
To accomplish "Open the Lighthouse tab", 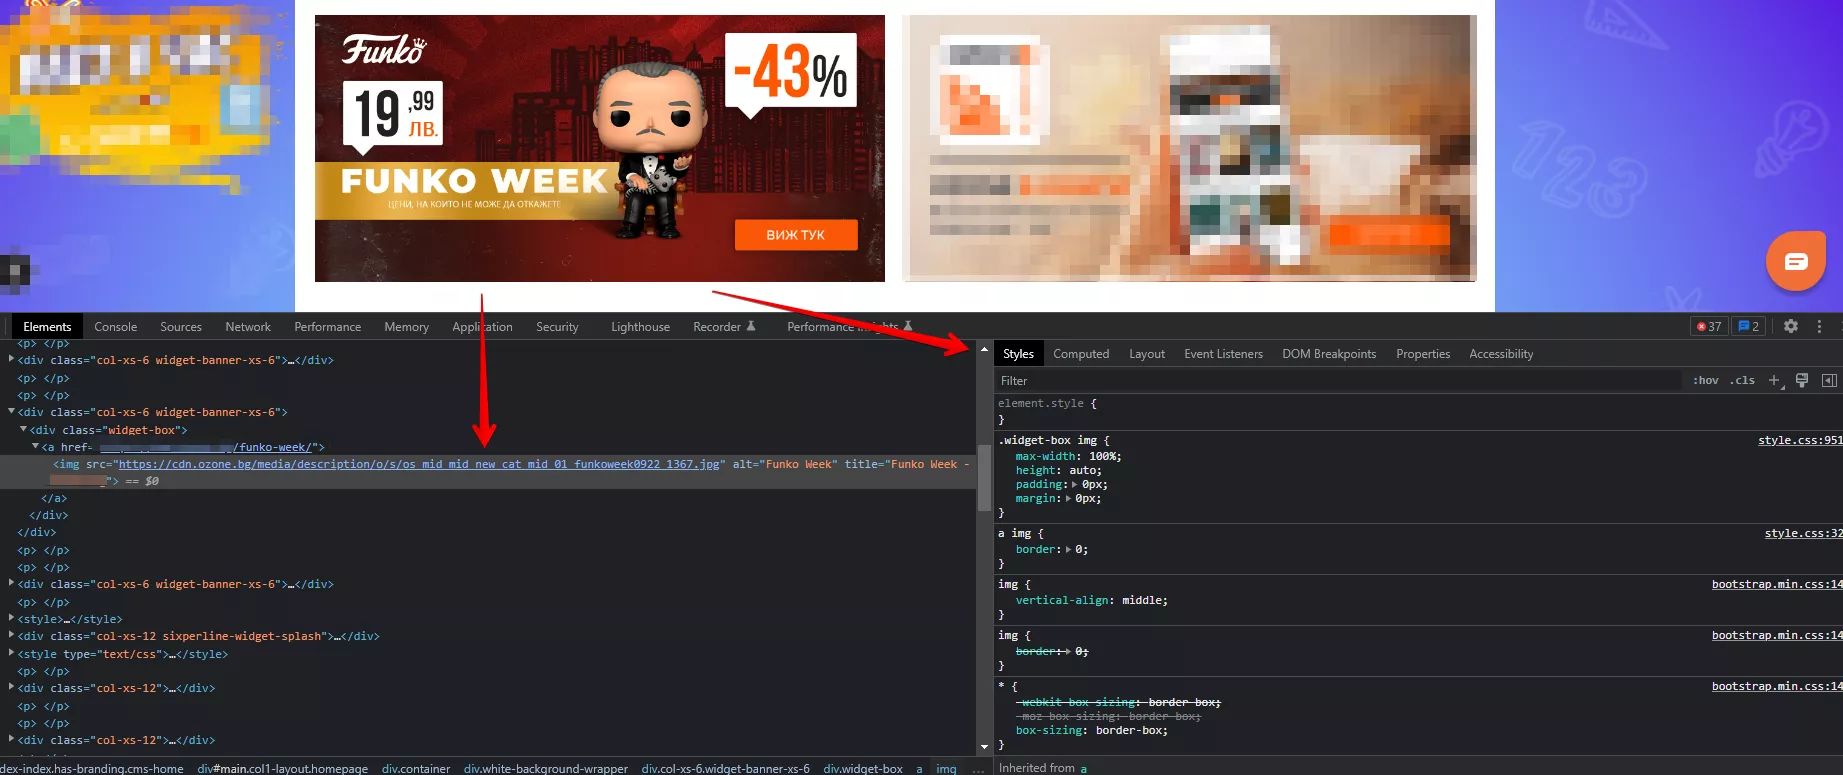I will click(641, 327).
